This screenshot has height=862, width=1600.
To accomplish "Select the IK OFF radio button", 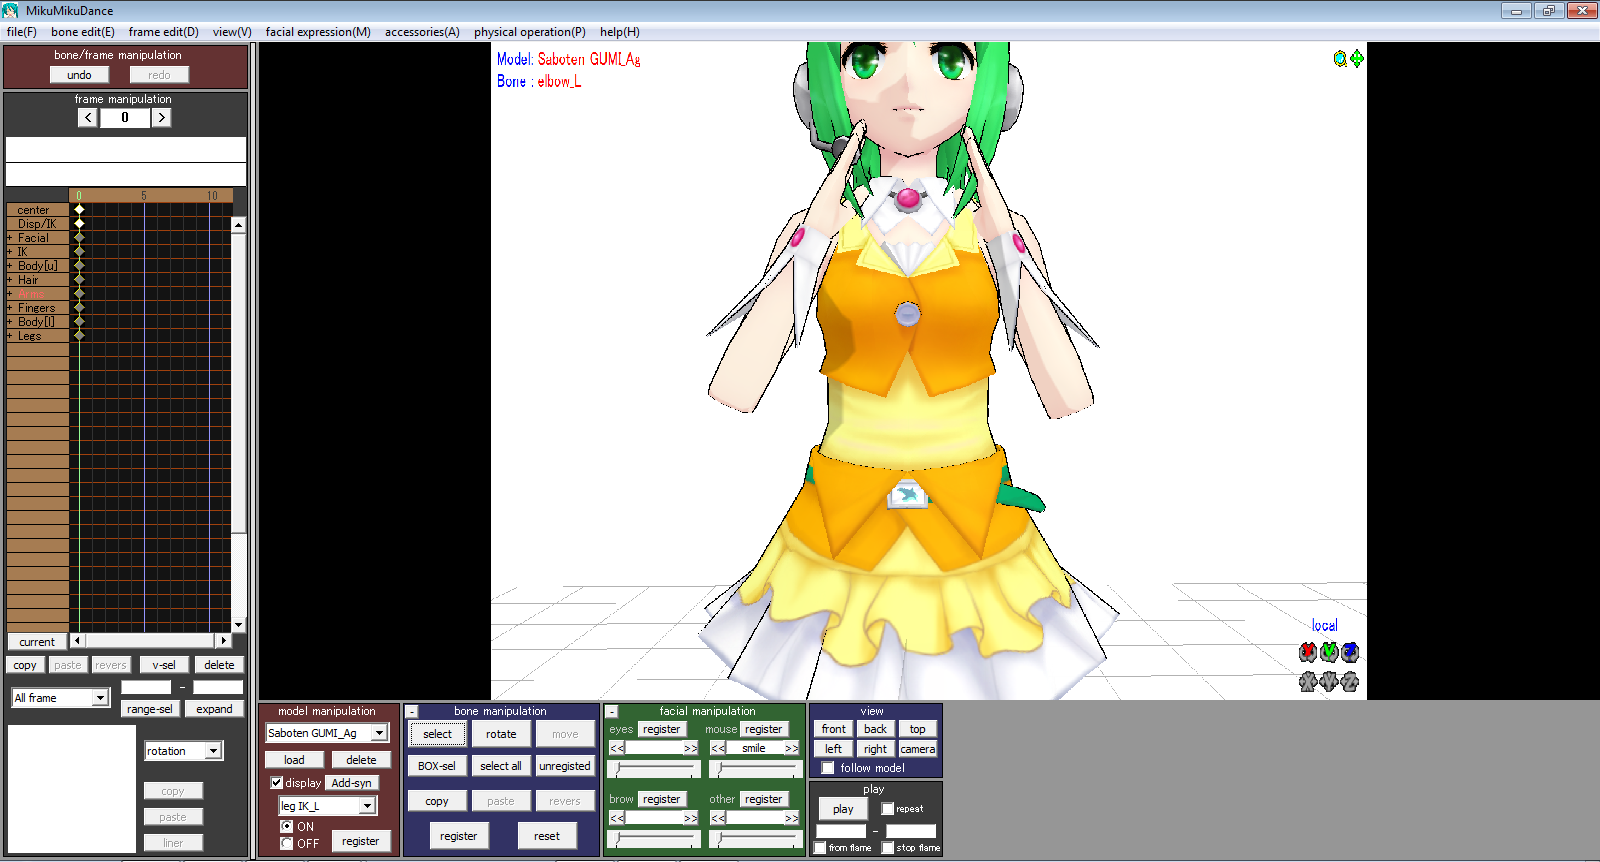I will [287, 844].
